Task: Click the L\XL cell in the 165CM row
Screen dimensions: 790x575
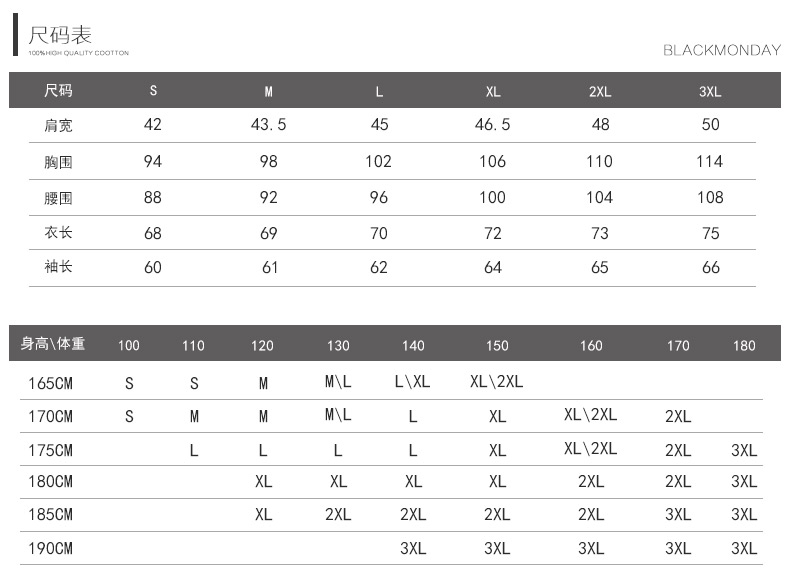Action: (412, 383)
